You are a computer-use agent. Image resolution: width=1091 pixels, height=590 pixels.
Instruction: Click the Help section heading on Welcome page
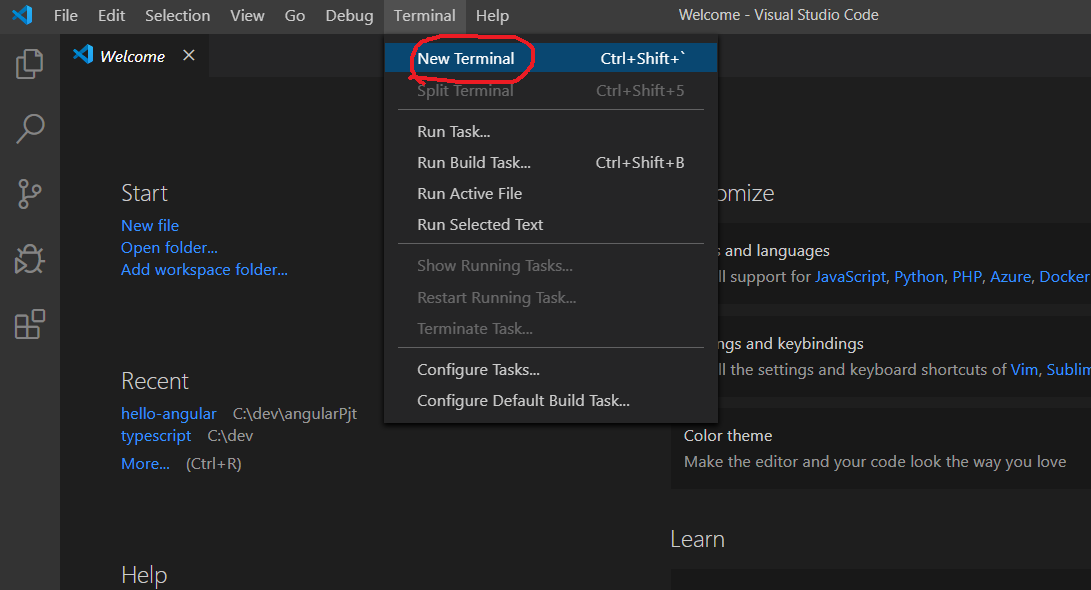click(x=144, y=575)
